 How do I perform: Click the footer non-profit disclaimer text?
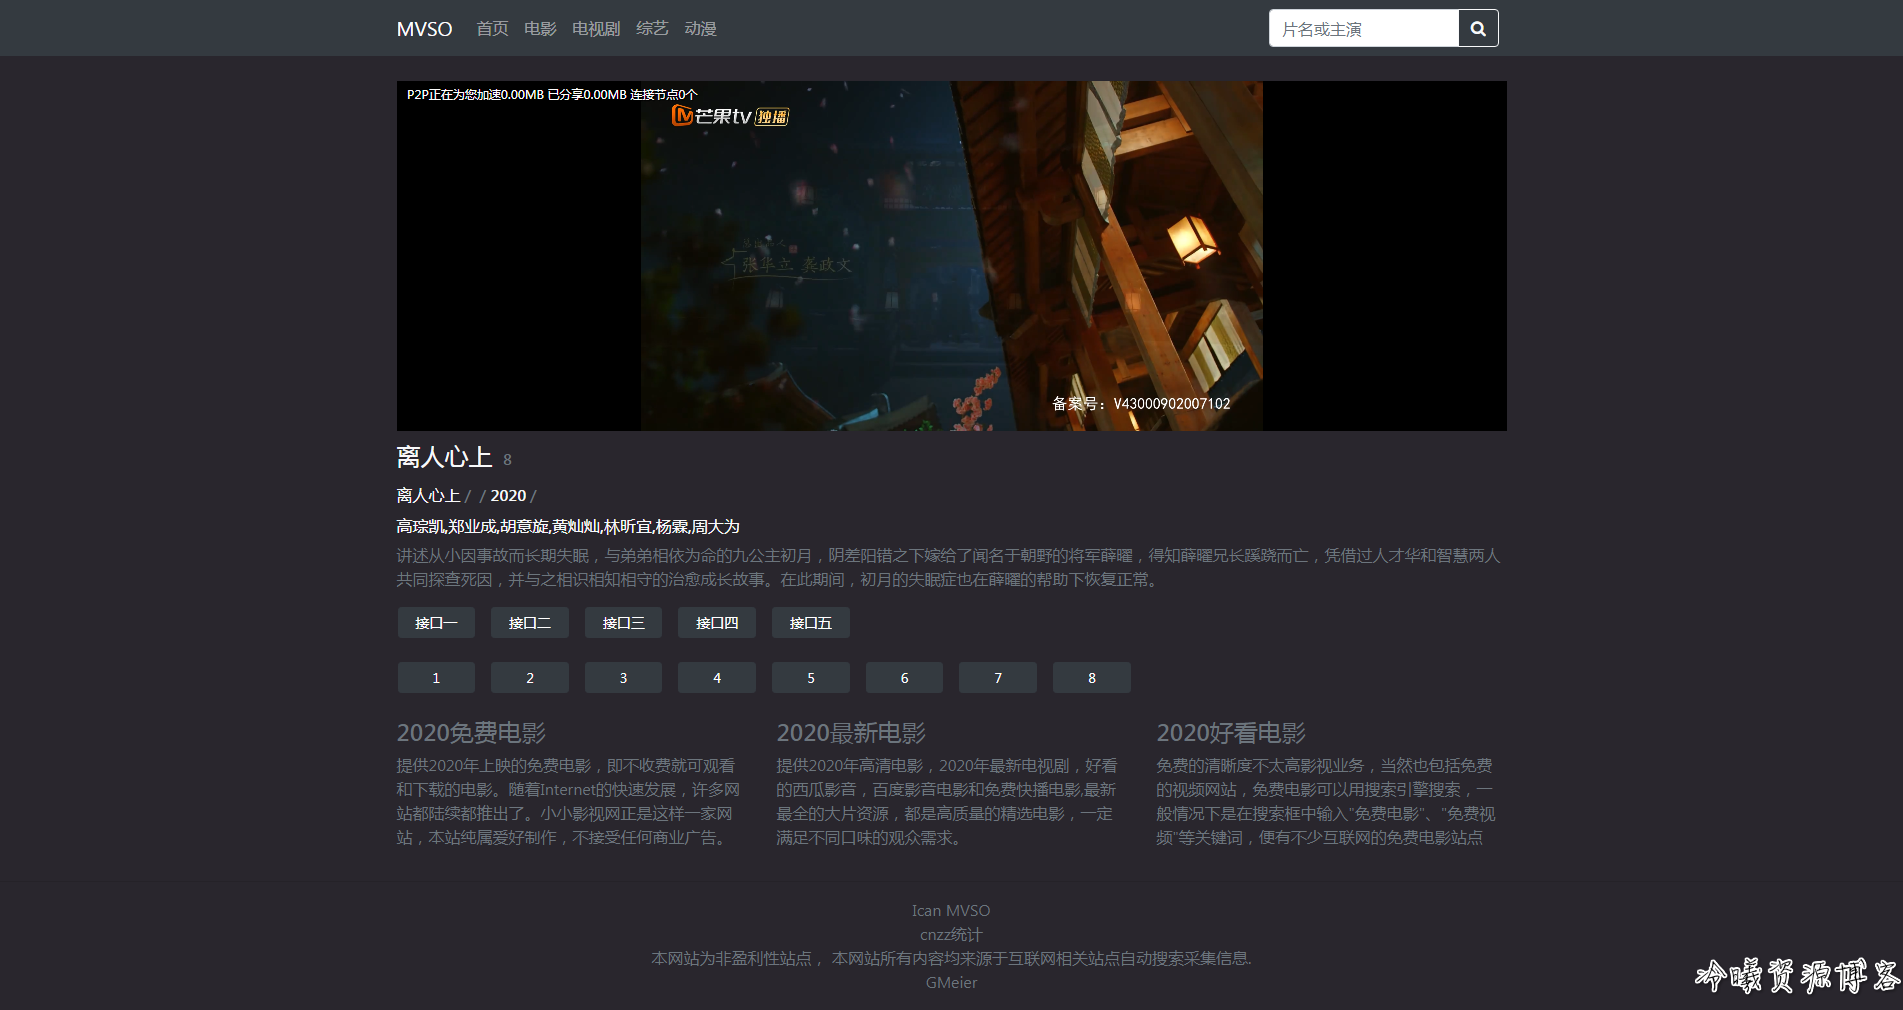pyautogui.click(x=951, y=959)
